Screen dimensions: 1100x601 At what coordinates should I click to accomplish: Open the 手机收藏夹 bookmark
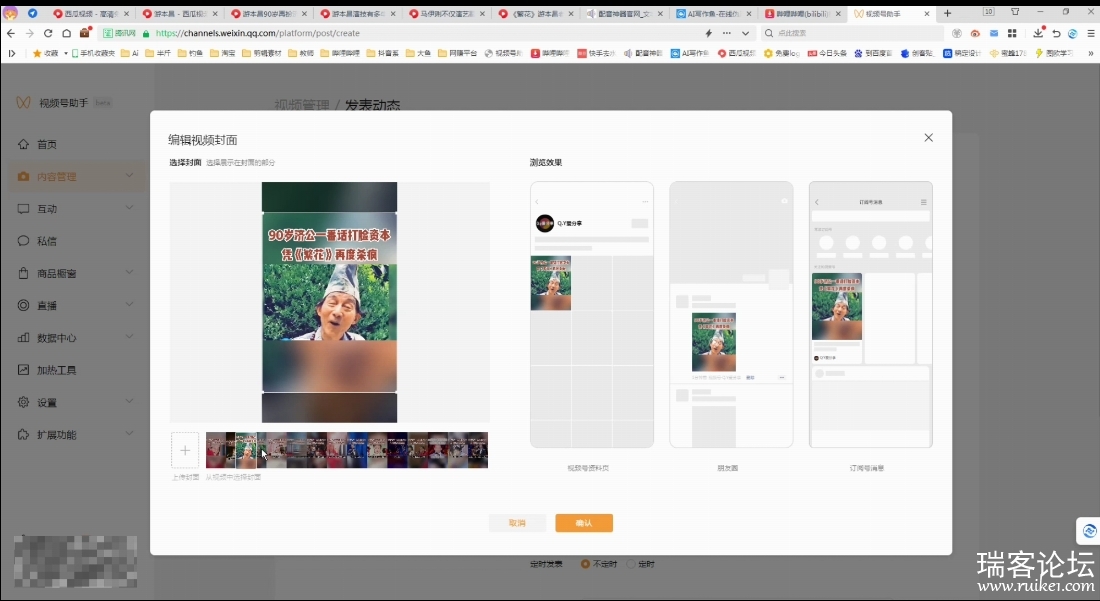click(x=93, y=53)
